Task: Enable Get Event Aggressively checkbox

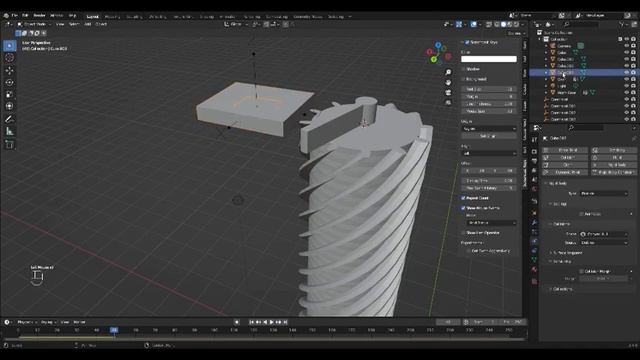Action: click(x=468, y=251)
